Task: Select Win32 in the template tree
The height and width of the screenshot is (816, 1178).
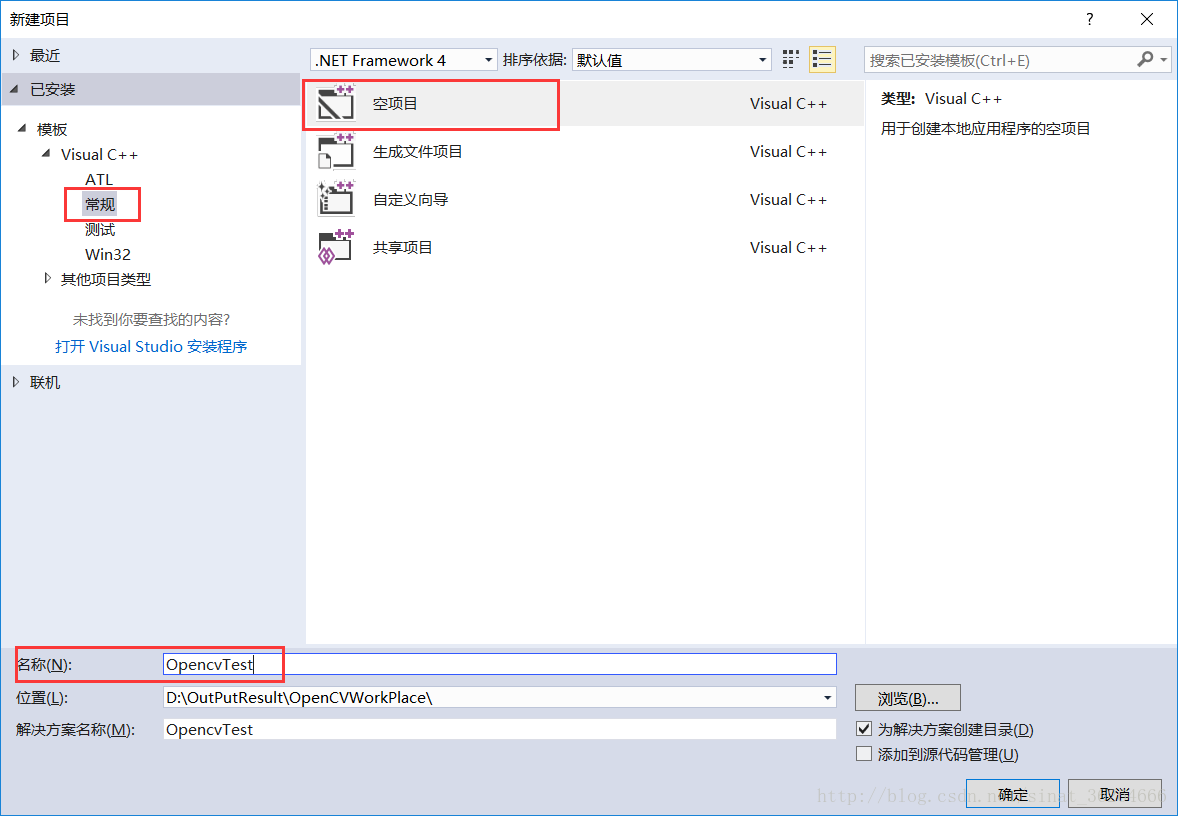Action: coord(108,254)
